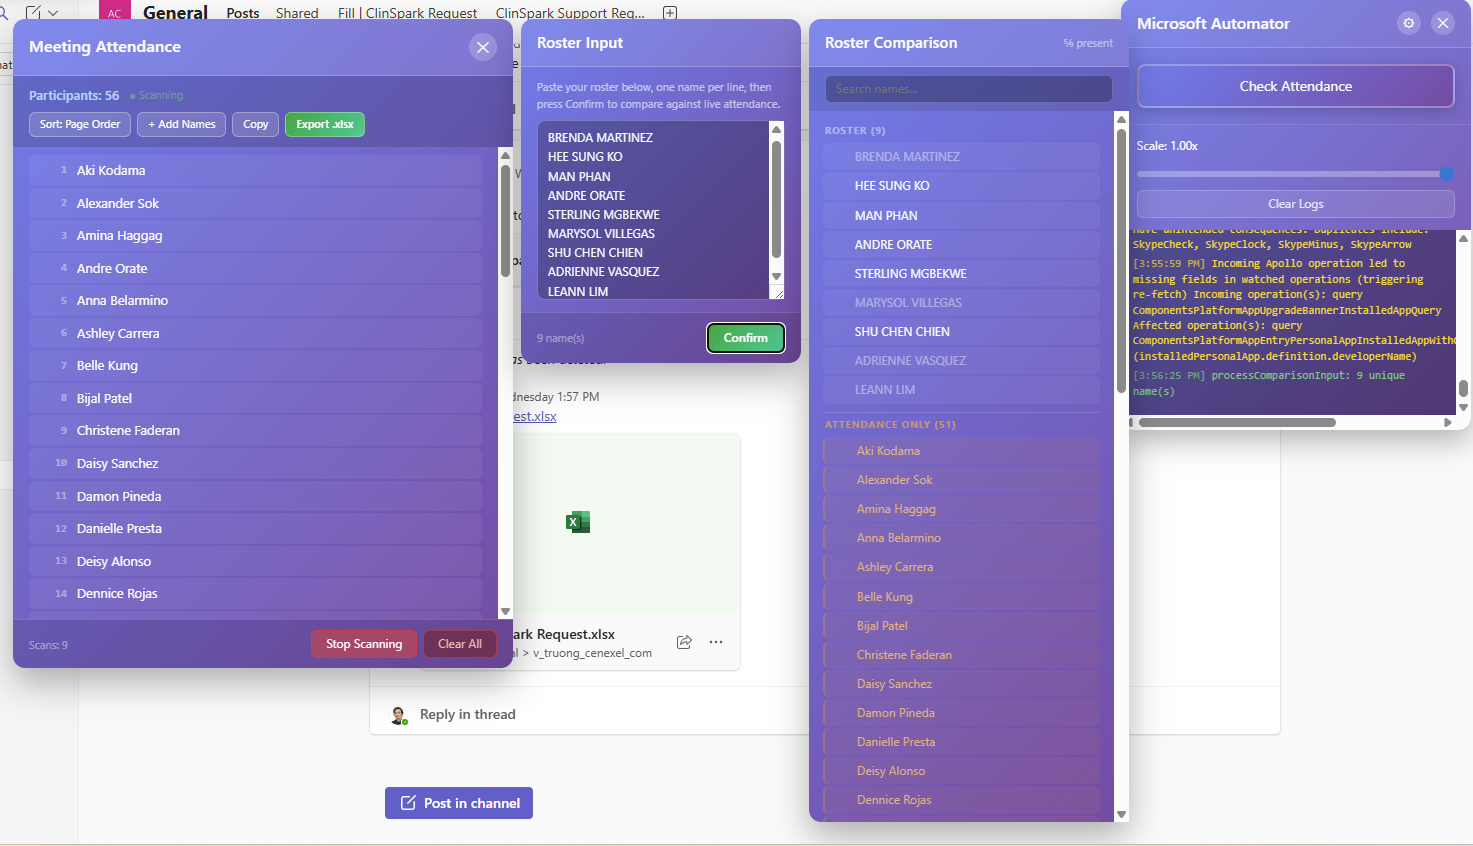
Task: Click the new chat compose icon
Action: click(x=33, y=12)
